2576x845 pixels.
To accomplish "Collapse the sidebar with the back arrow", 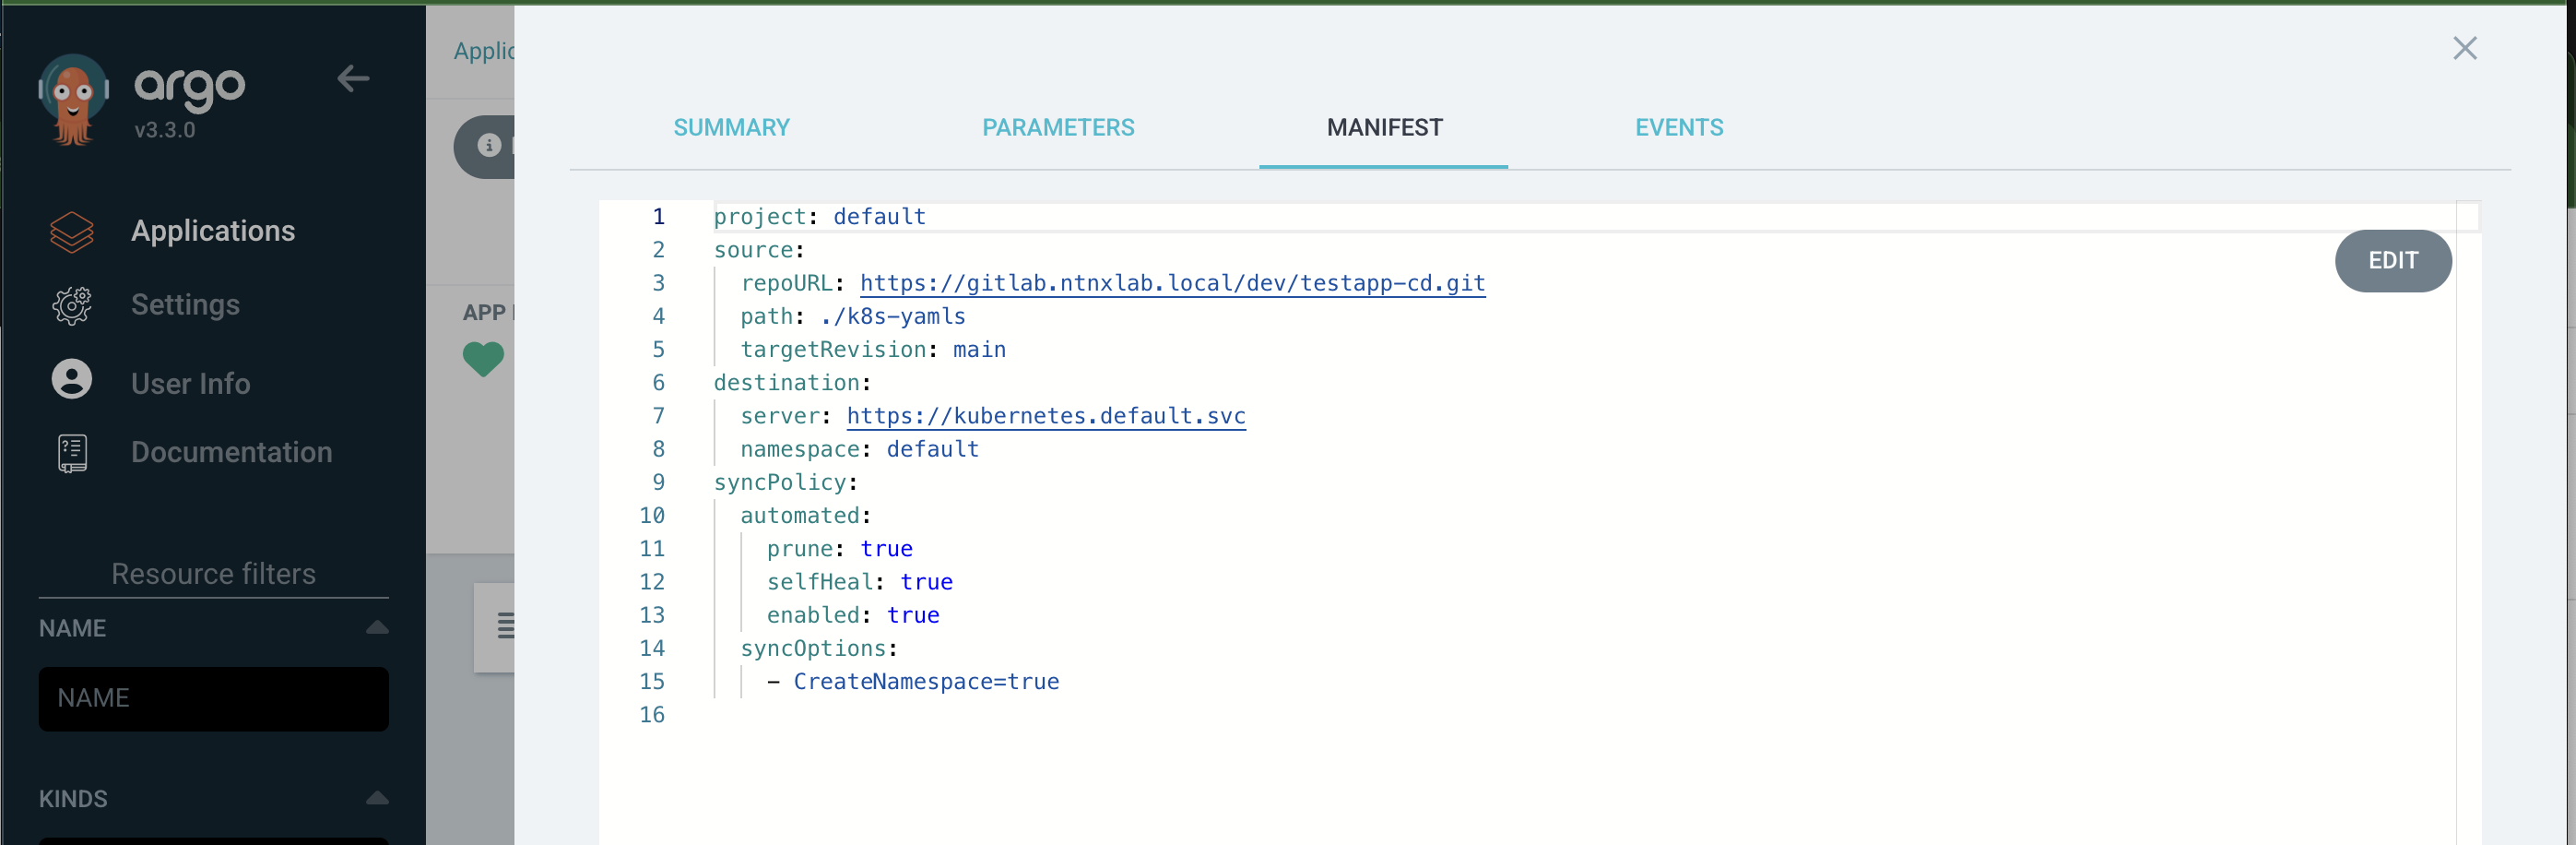I will pyautogui.click(x=353, y=78).
